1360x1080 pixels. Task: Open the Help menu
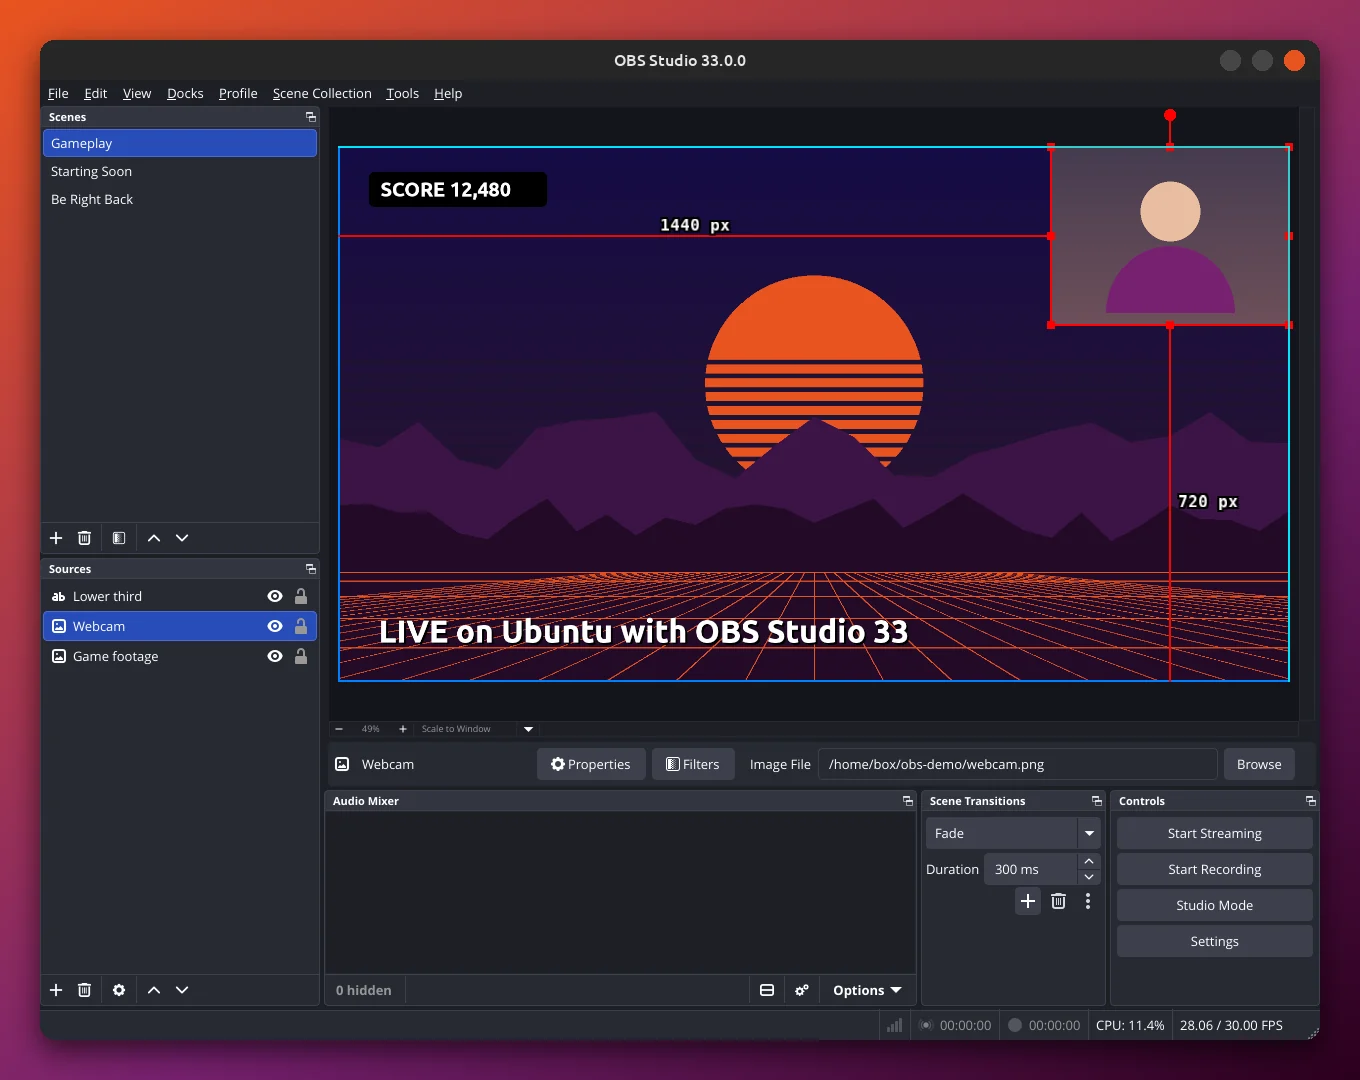click(x=448, y=93)
